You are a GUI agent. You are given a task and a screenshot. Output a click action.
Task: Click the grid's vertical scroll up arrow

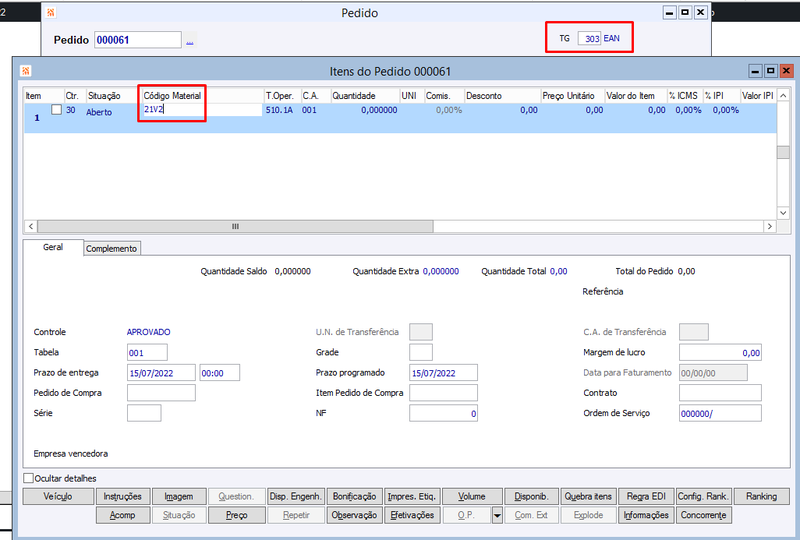[783, 95]
